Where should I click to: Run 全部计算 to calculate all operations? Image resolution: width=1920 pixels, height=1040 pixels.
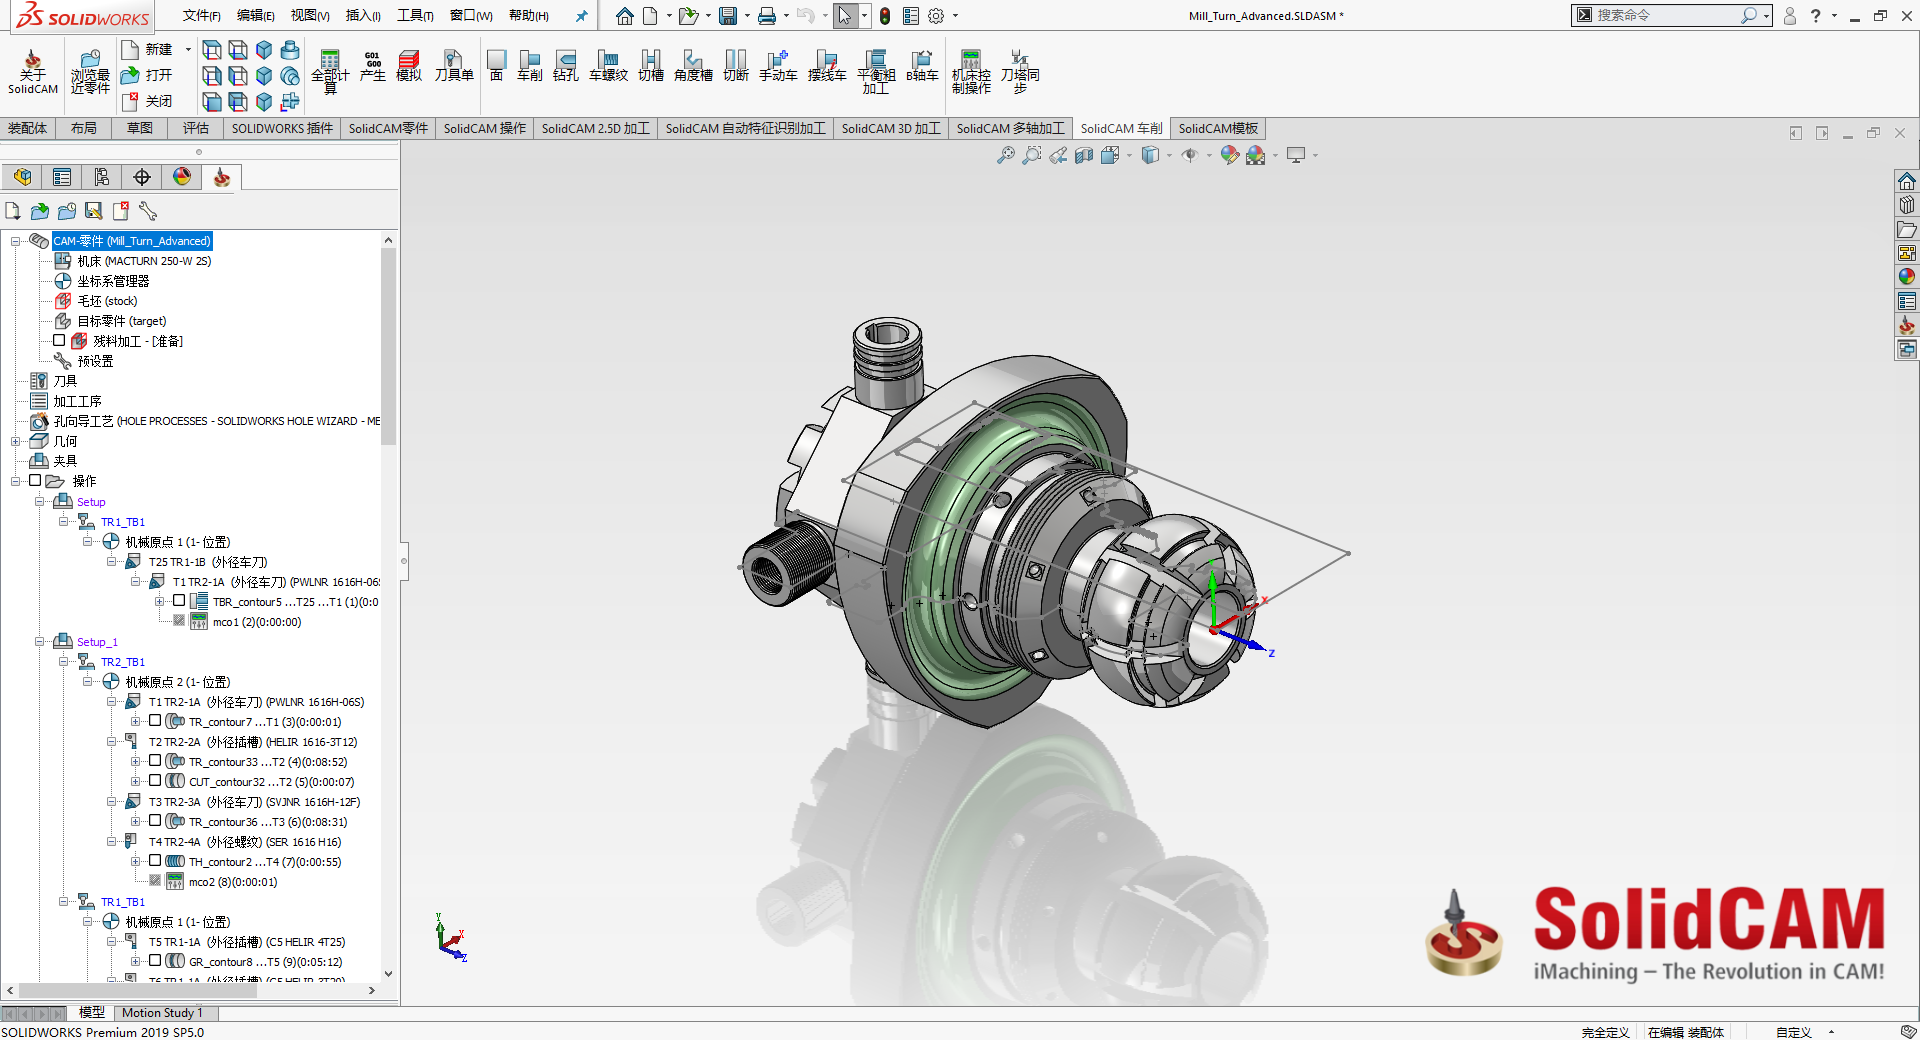click(330, 72)
